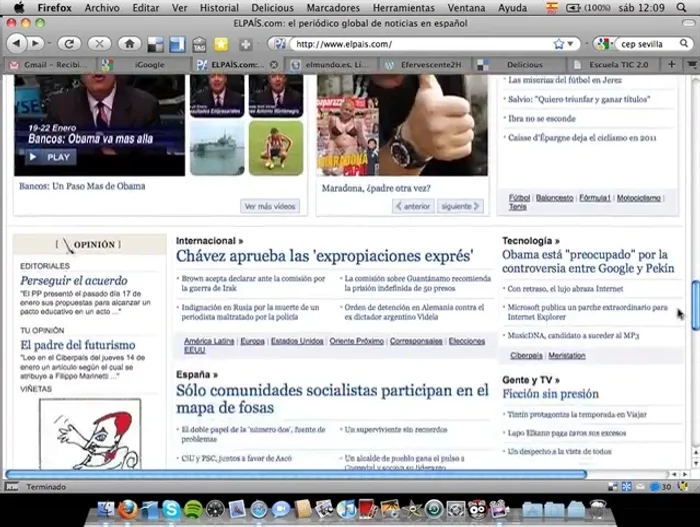Go forward with the forward arrow button

click(34, 43)
